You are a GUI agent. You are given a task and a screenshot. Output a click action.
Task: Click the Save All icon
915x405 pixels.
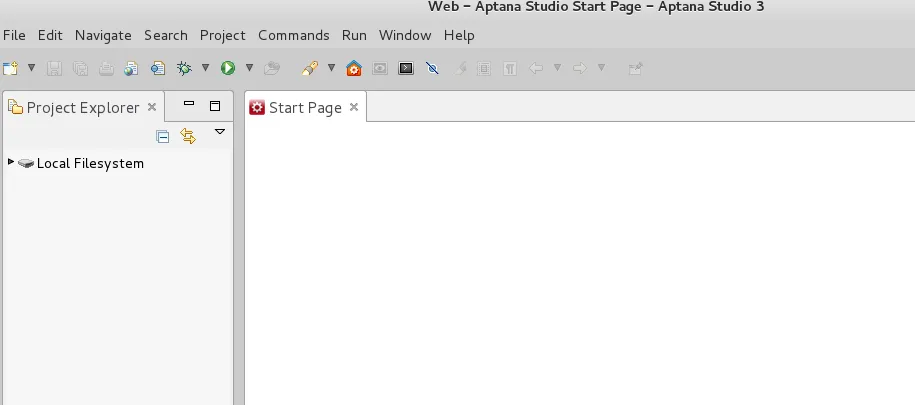click(80, 68)
